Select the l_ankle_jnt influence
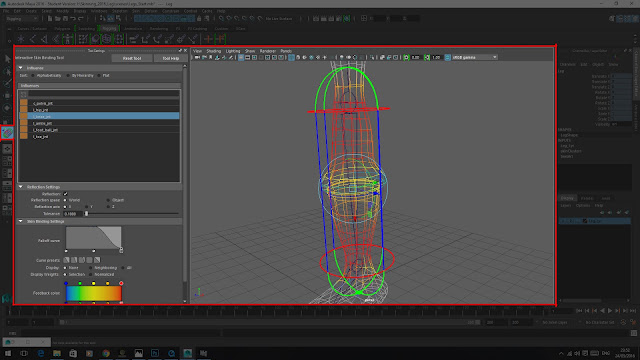The image size is (640, 360). click(x=99, y=123)
